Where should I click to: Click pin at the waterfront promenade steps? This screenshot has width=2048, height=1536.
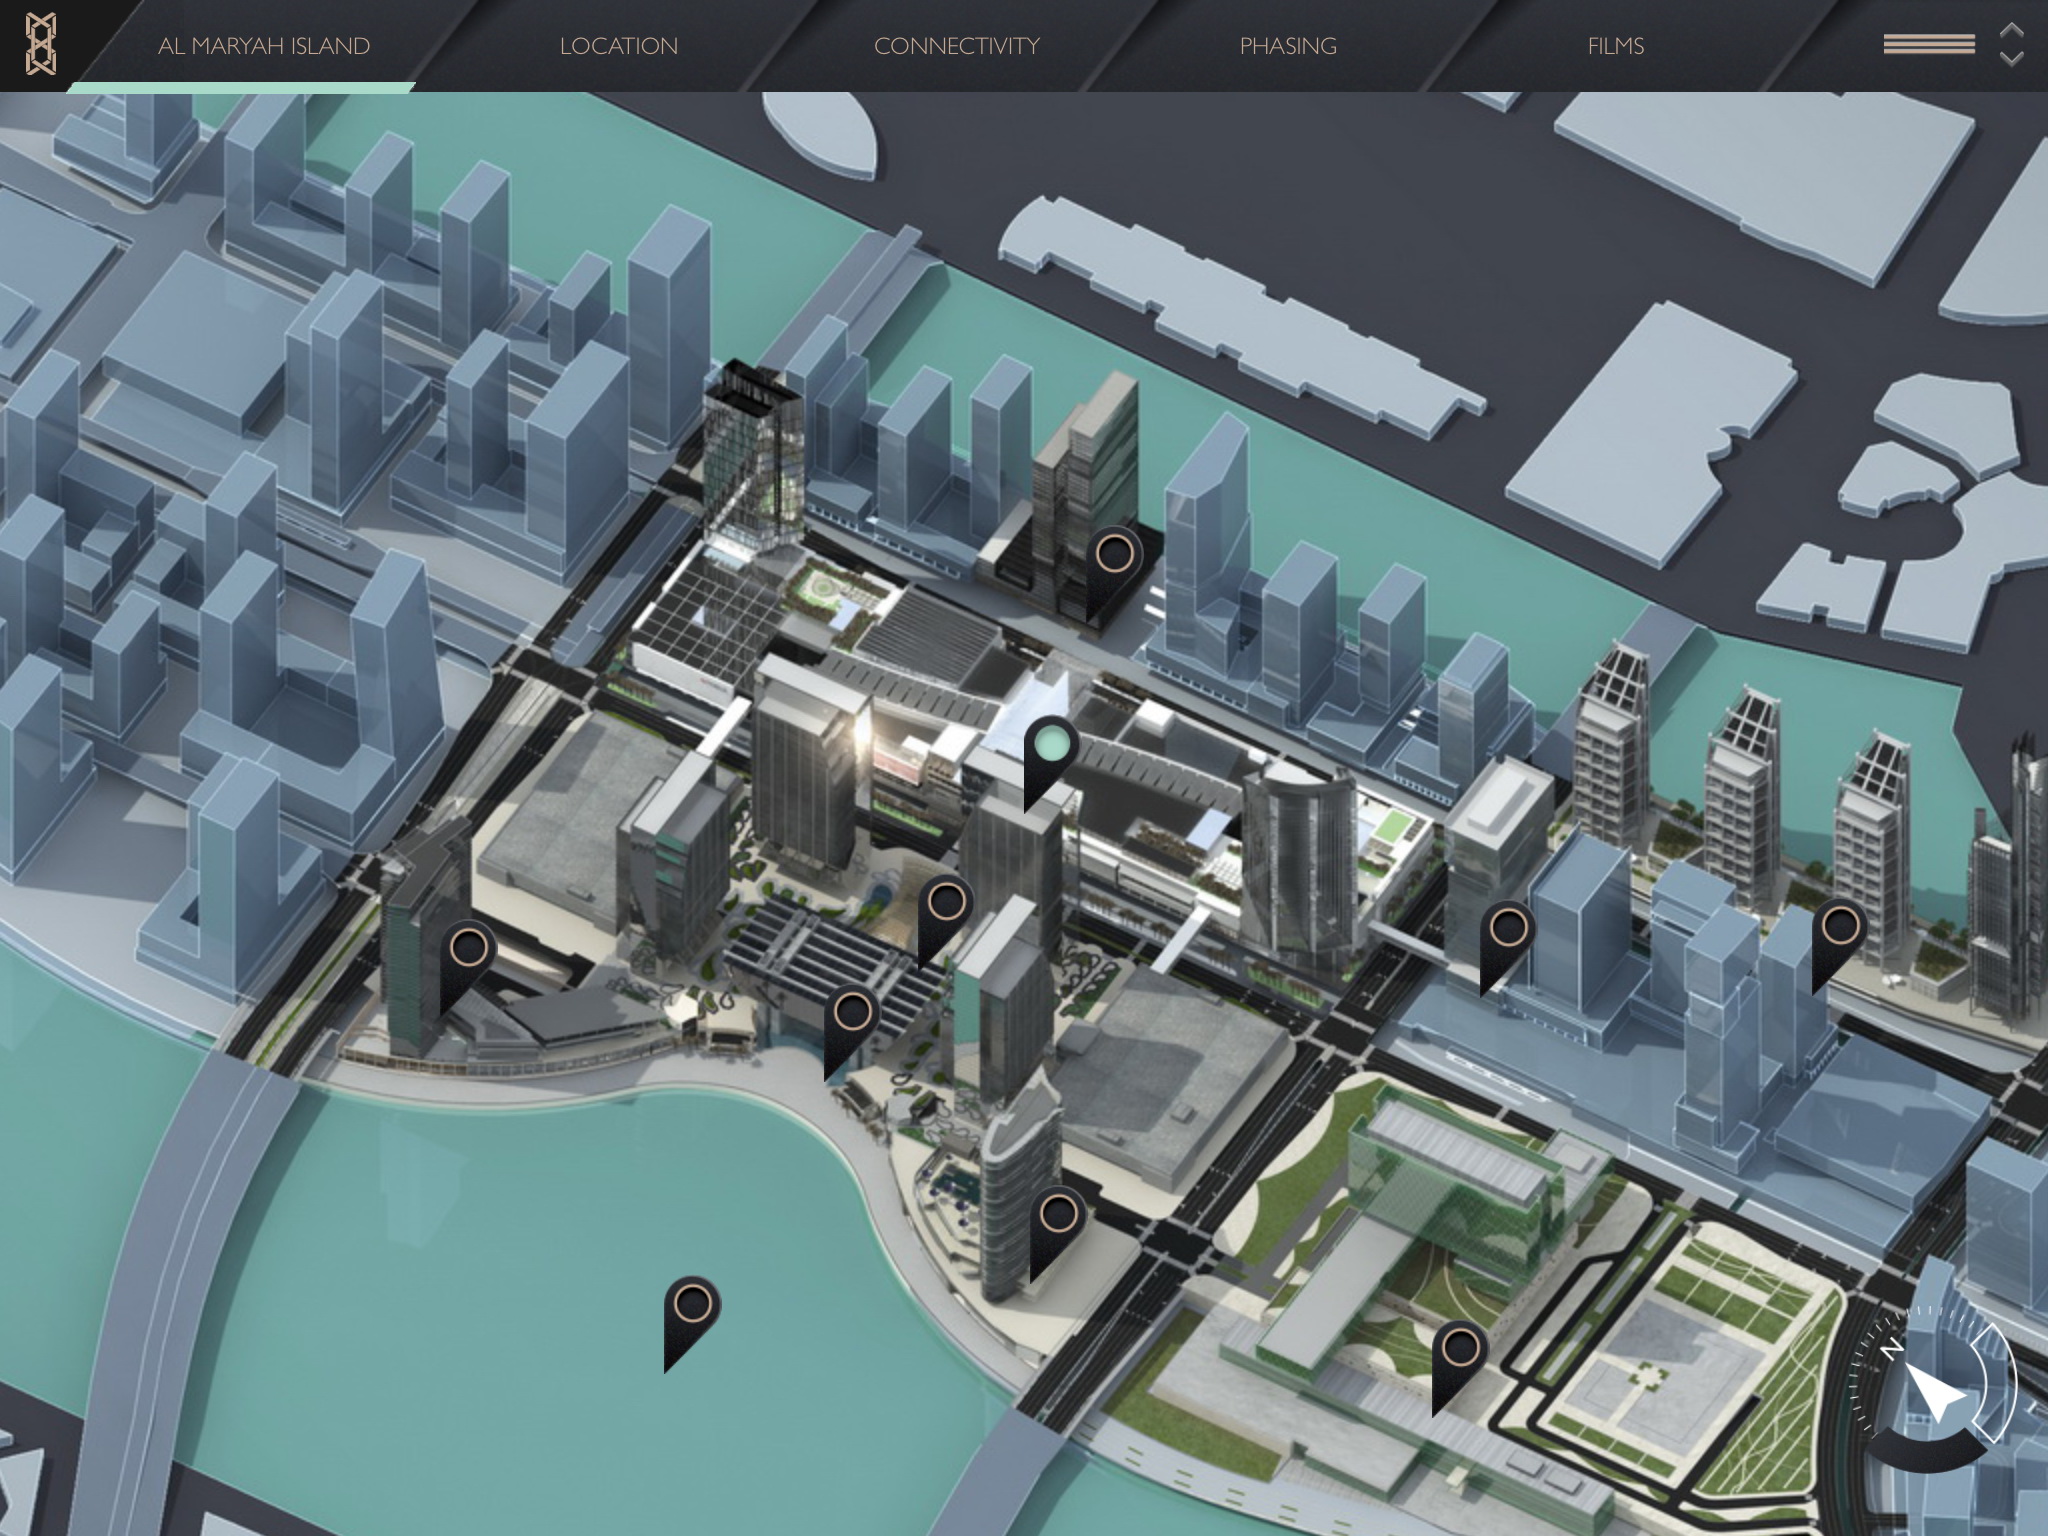(x=852, y=1012)
